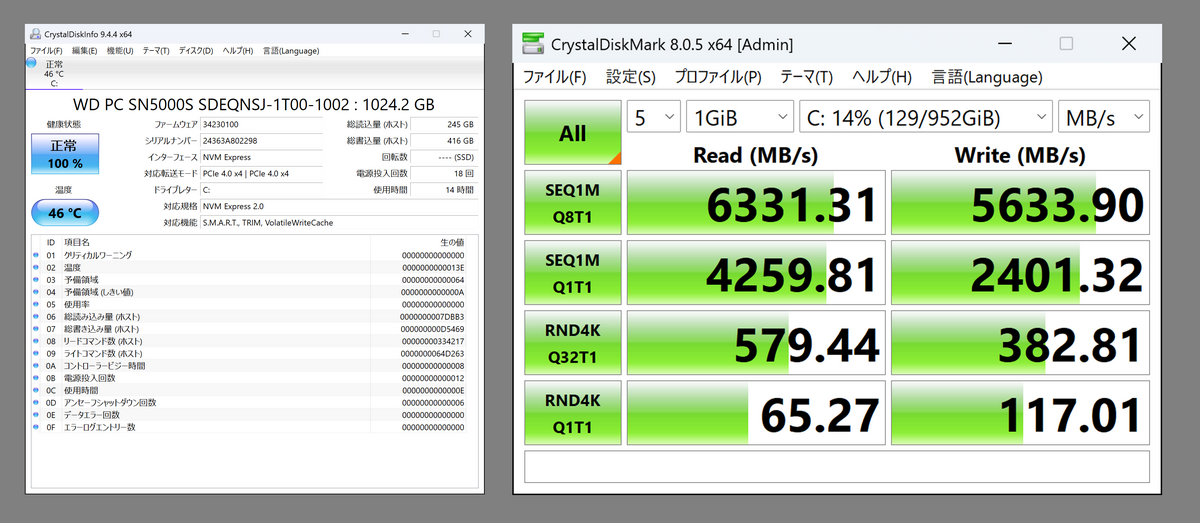1200x523 pixels.
Task: Click total host writes value 416 GB
Action: coord(443,141)
